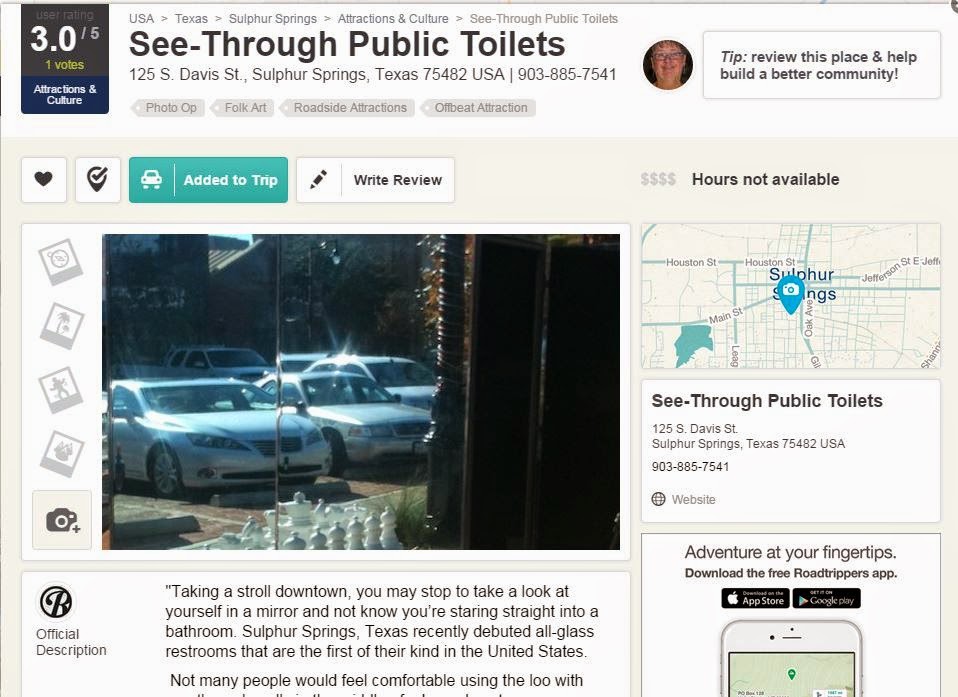
Task: Click the user profile avatar
Action: point(668,65)
